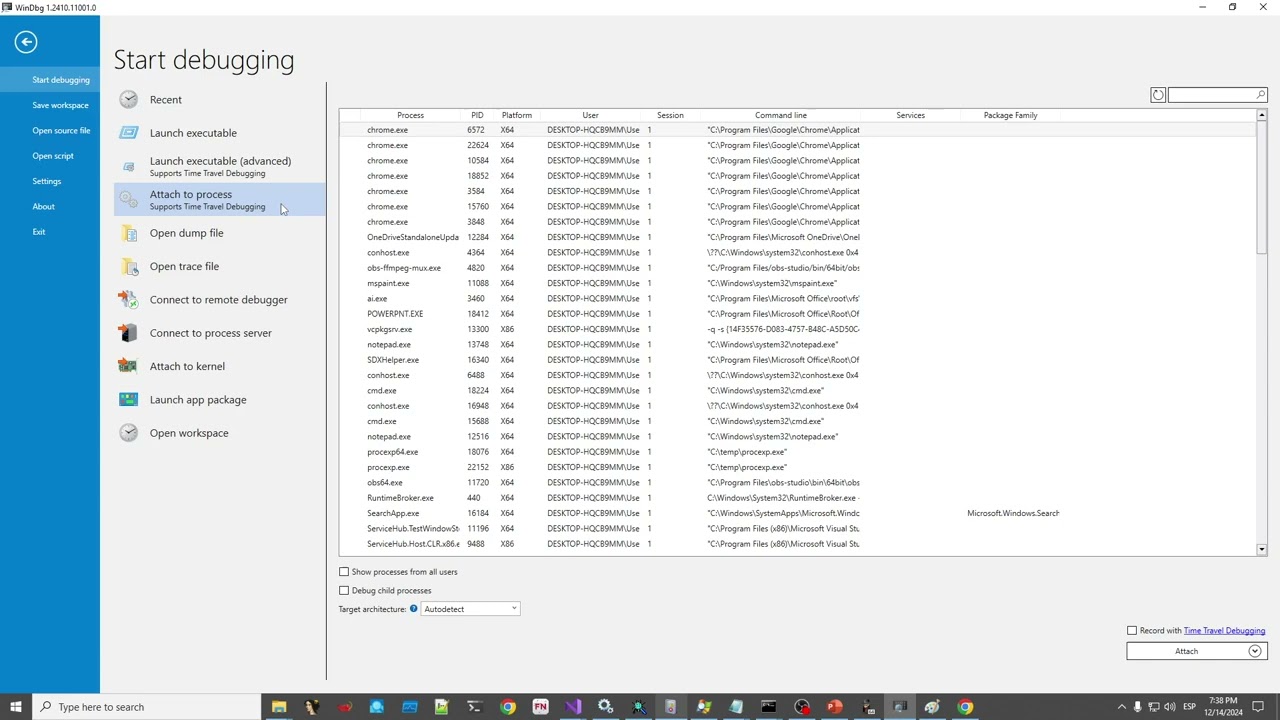Click the back arrow icon
1280x720 pixels.
click(26, 42)
